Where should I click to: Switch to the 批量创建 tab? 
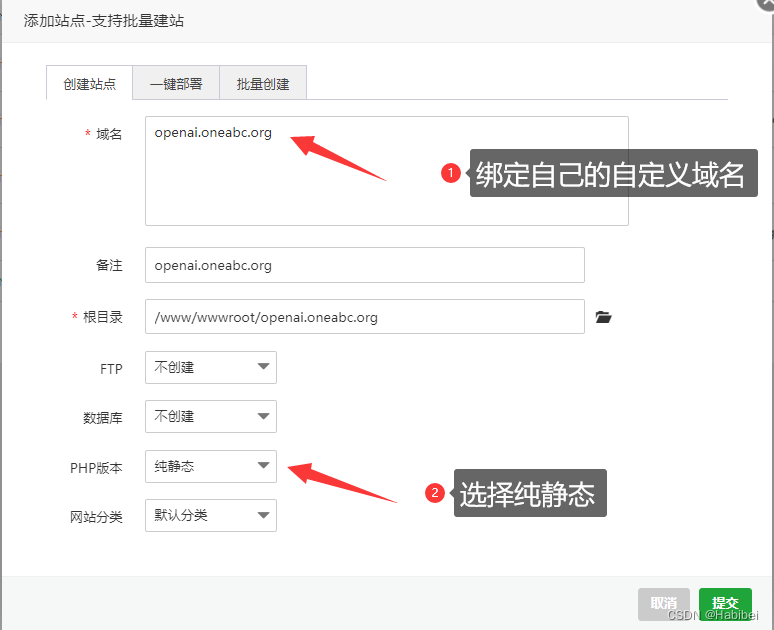263,83
